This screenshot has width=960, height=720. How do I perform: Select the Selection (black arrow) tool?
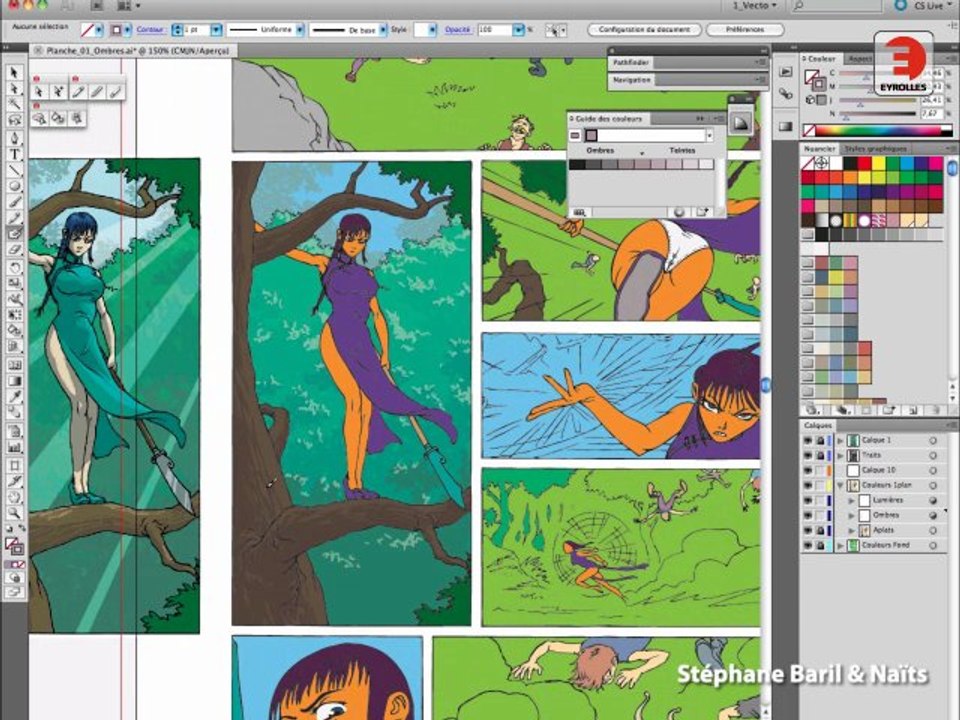(x=14, y=72)
